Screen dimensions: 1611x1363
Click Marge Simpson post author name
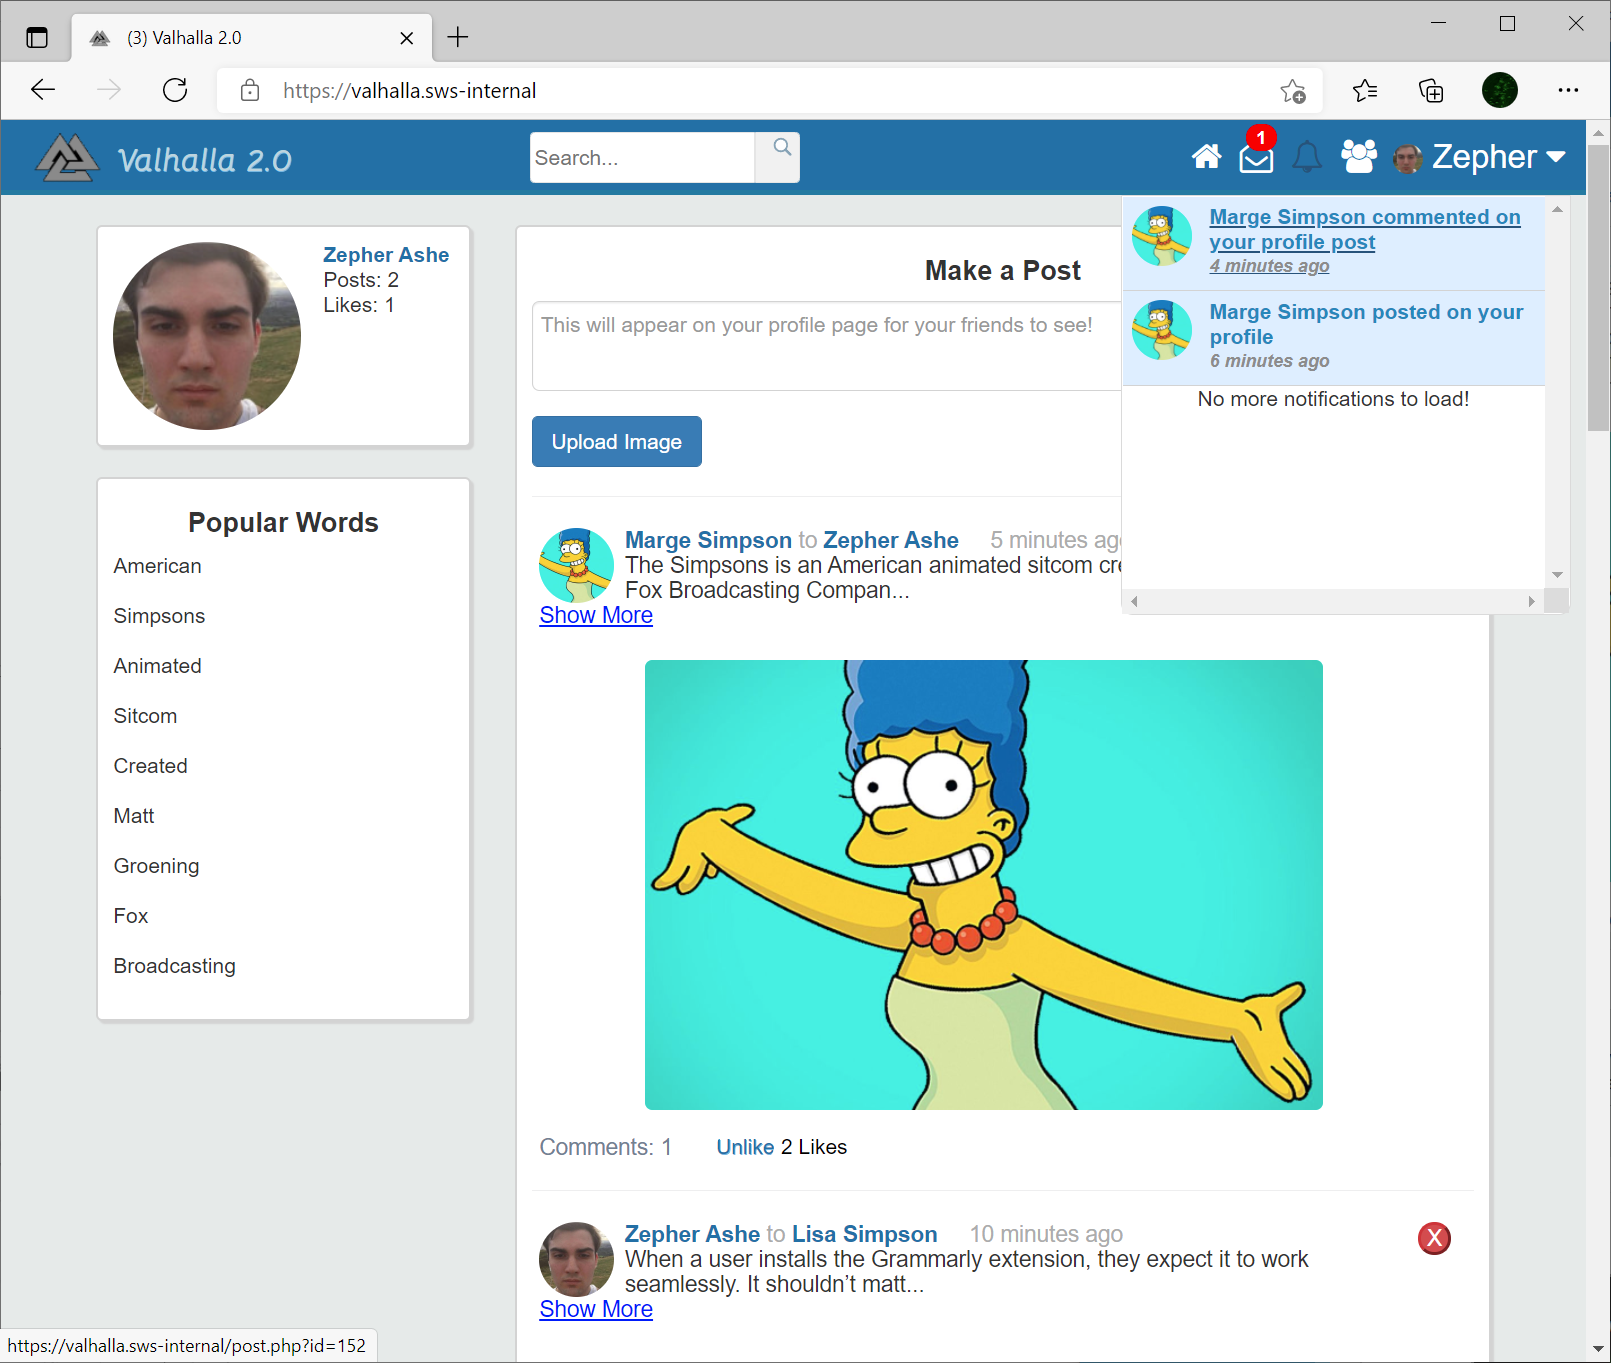pyautogui.click(x=708, y=540)
